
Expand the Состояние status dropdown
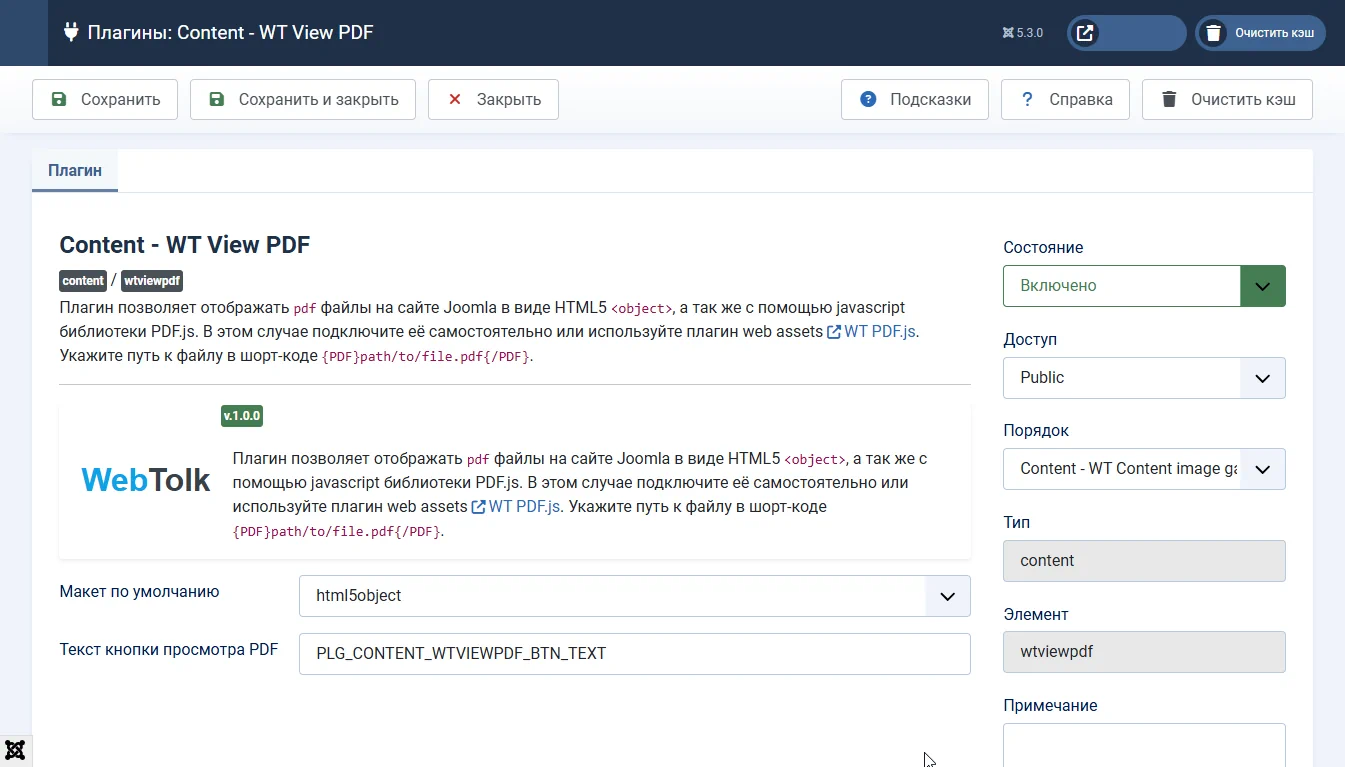(1143, 286)
